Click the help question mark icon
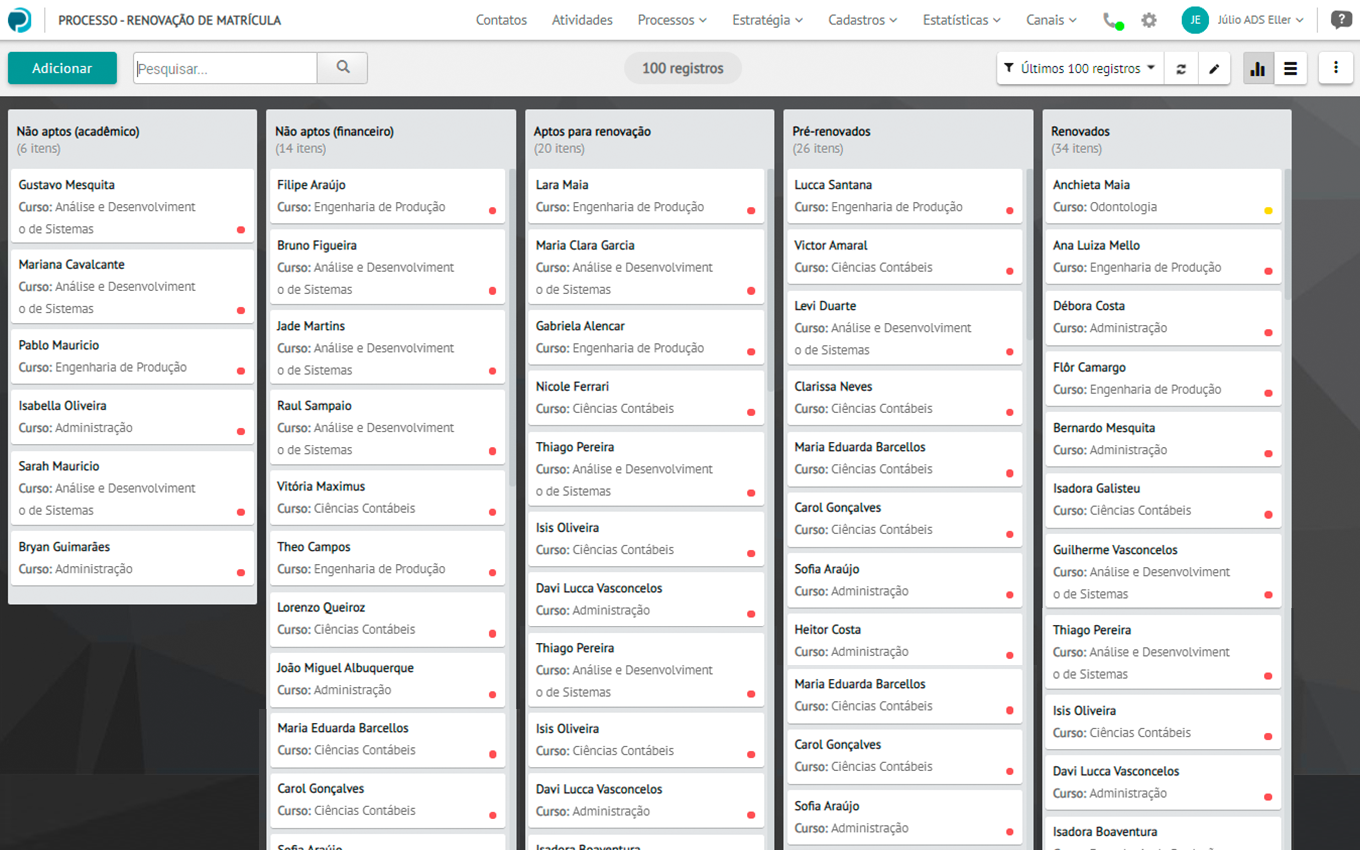 pos(1340,20)
